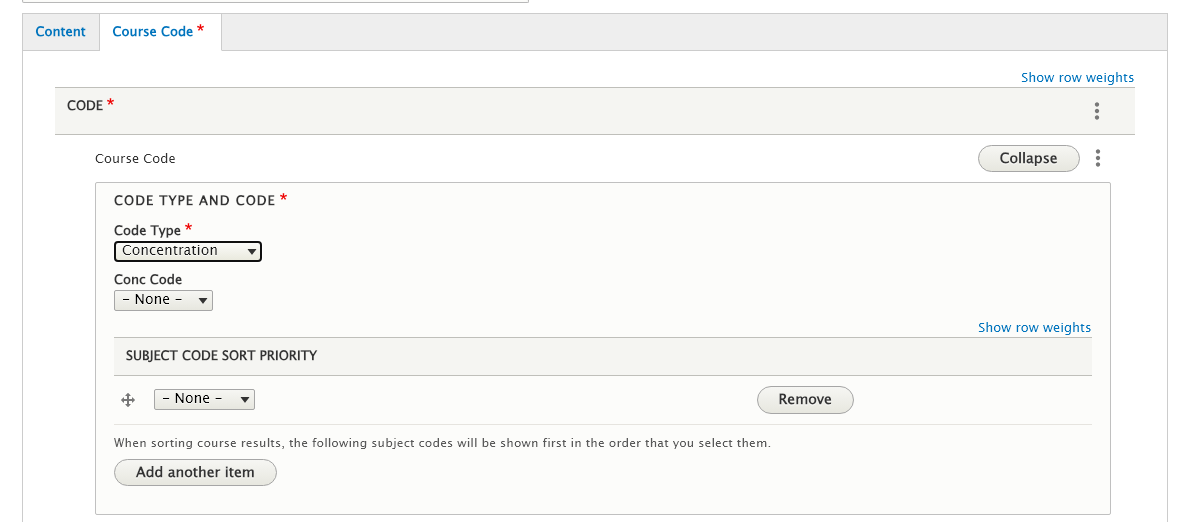
Task: Select the Course Code tab
Action: [x=157, y=32]
